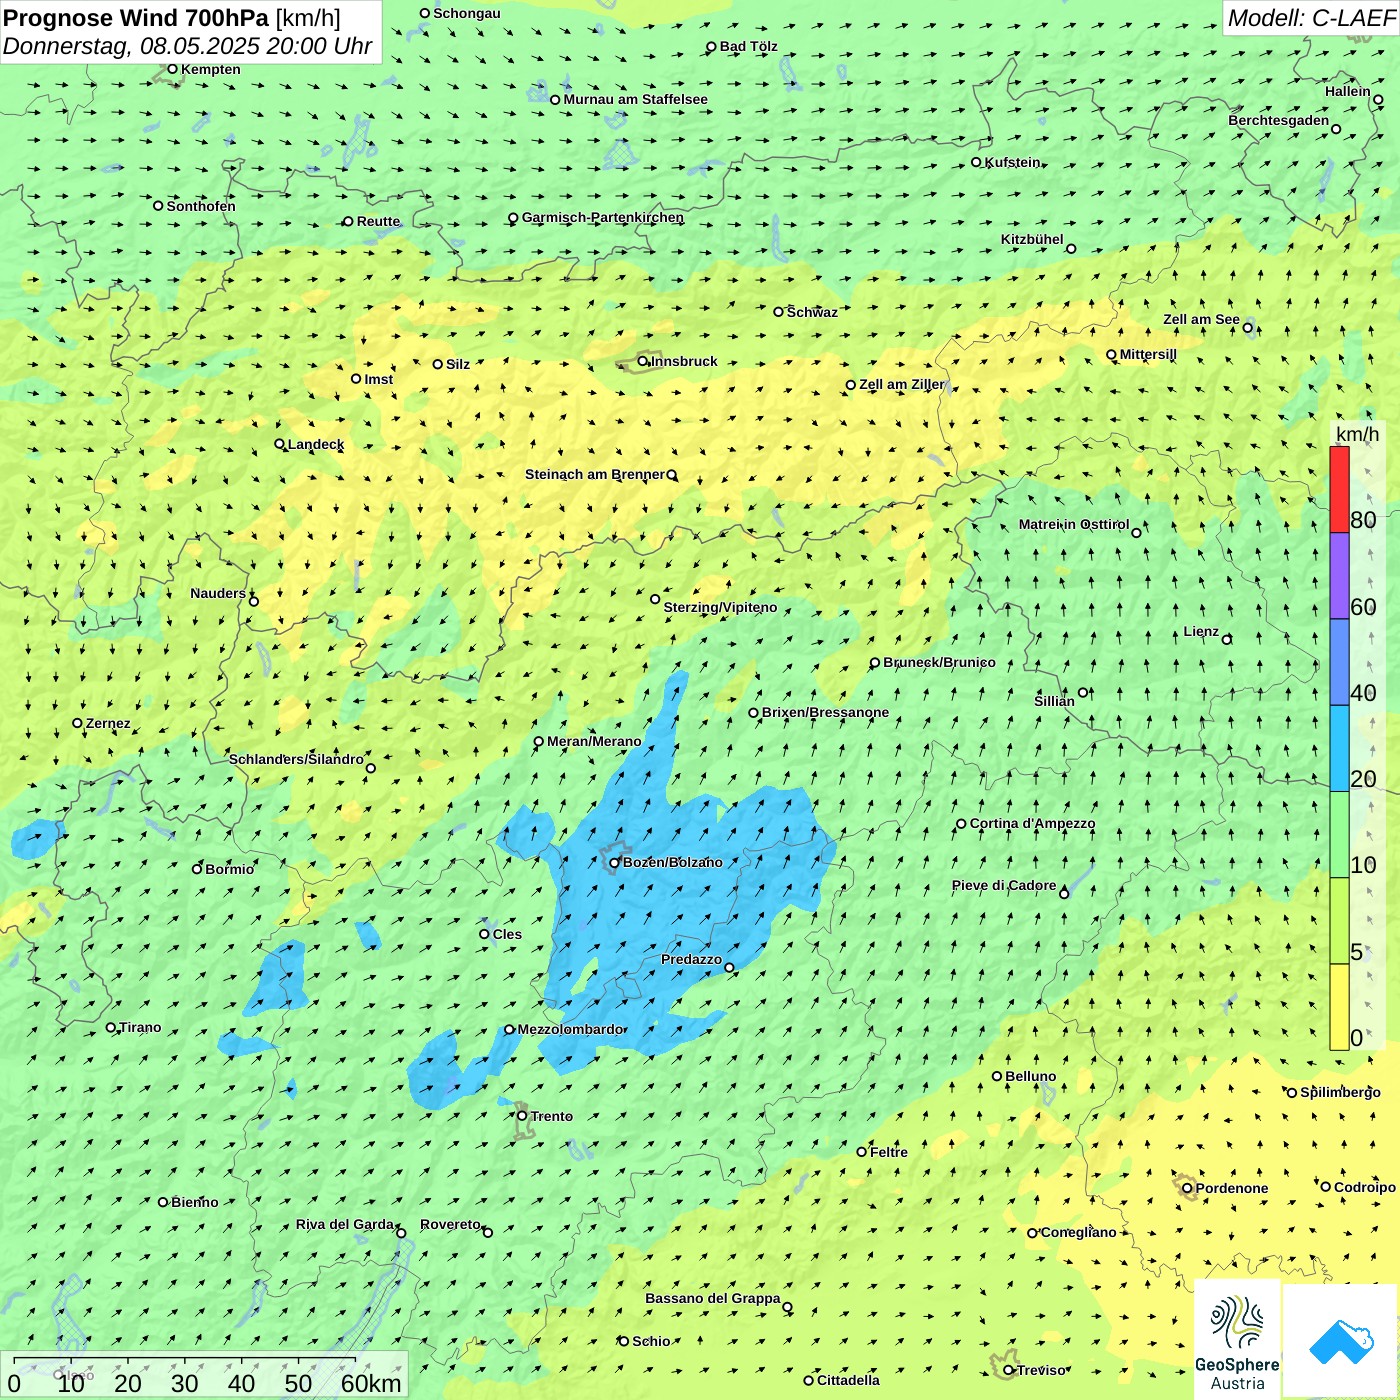Select the Belluno map label
Image resolution: width=1400 pixels, height=1400 pixels.
(1030, 1076)
